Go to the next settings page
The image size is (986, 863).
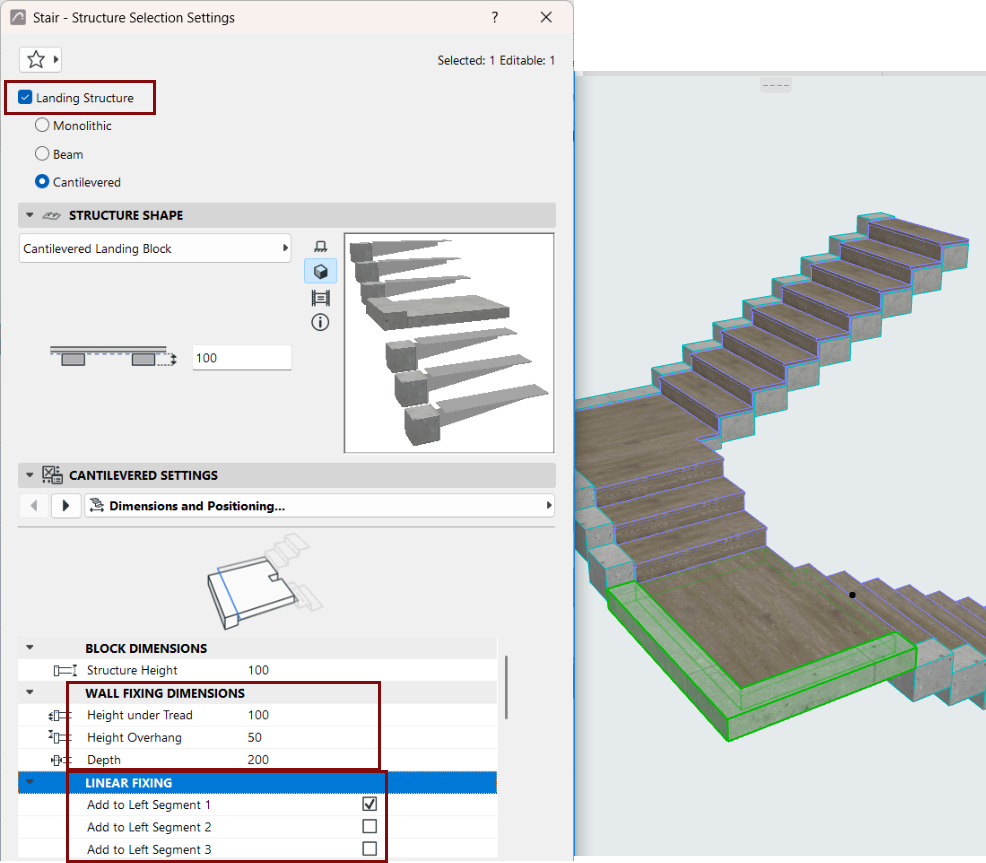pos(66,506)
